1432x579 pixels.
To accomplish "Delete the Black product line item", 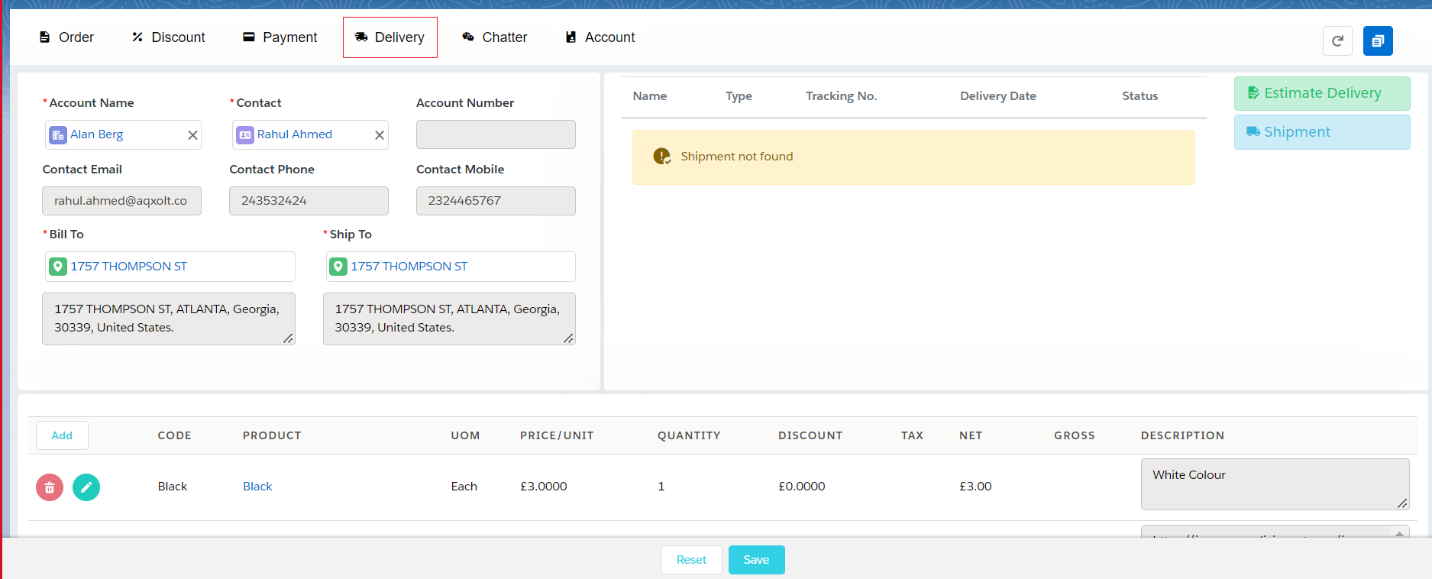I will (x=50, y=487).
